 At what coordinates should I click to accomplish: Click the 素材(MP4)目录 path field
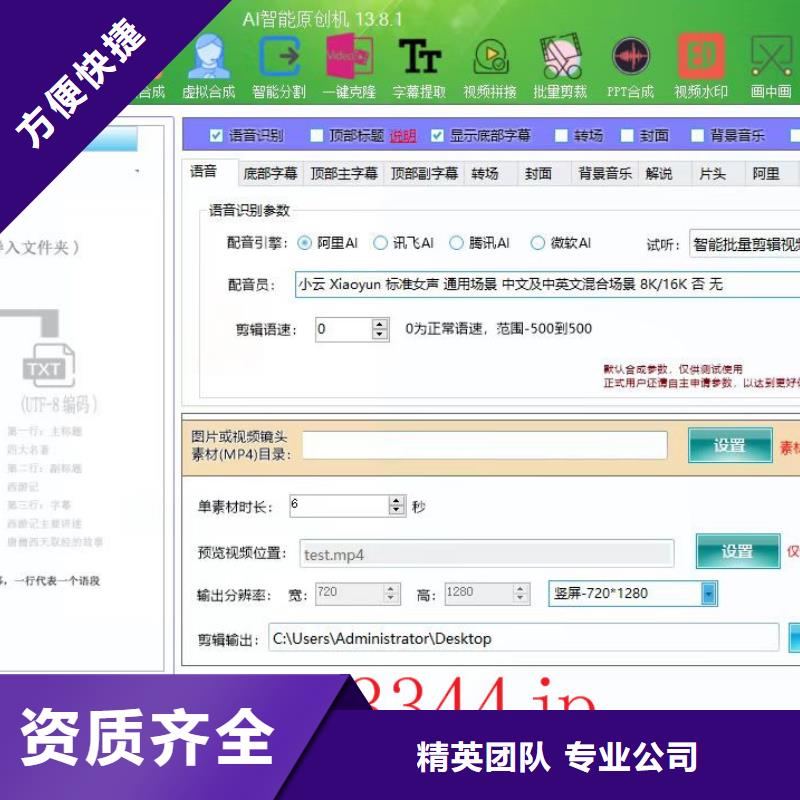point(485,445)
